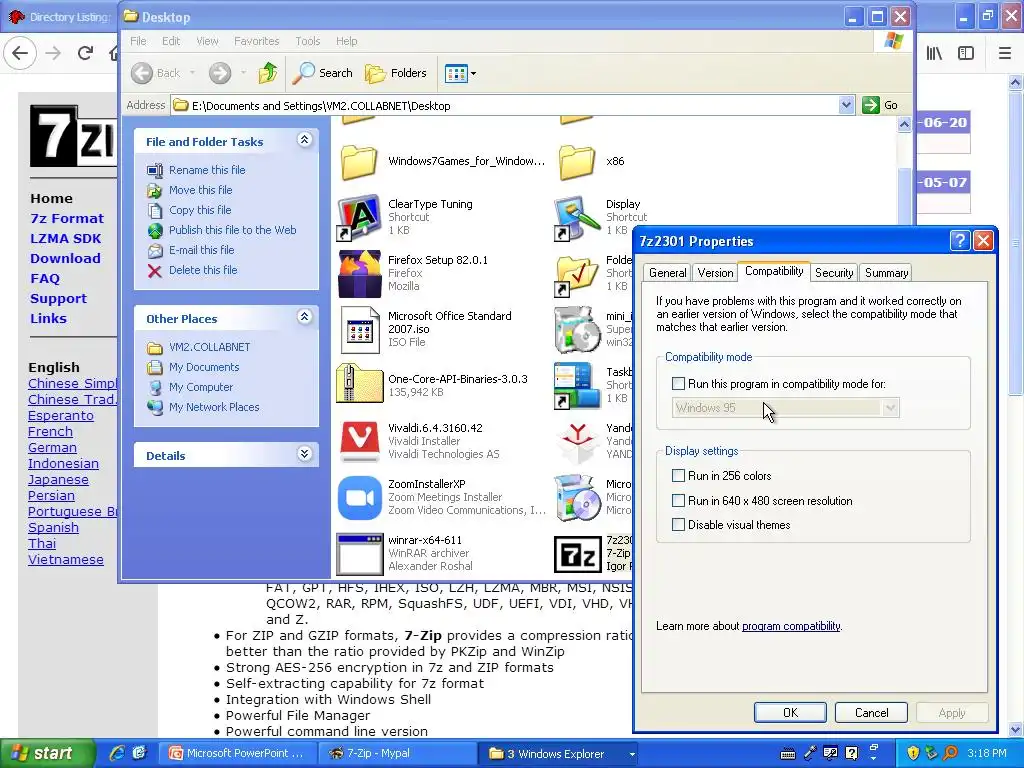Select the ZoomInstallerXP icon
The height and width of the screenshot is (768, 1024).
pos(359,498)
